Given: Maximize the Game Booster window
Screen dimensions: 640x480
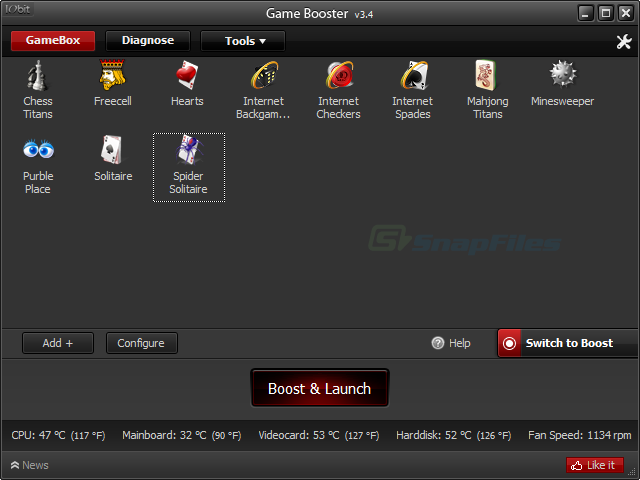Looking at the screenshot, I should 606,13.
